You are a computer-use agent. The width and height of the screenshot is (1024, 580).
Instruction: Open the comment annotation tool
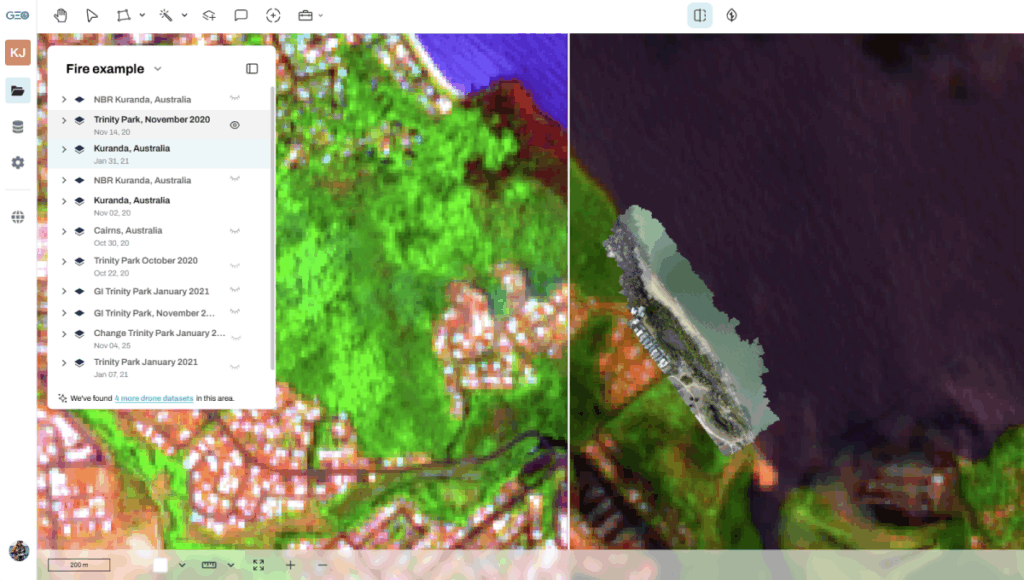241,15
